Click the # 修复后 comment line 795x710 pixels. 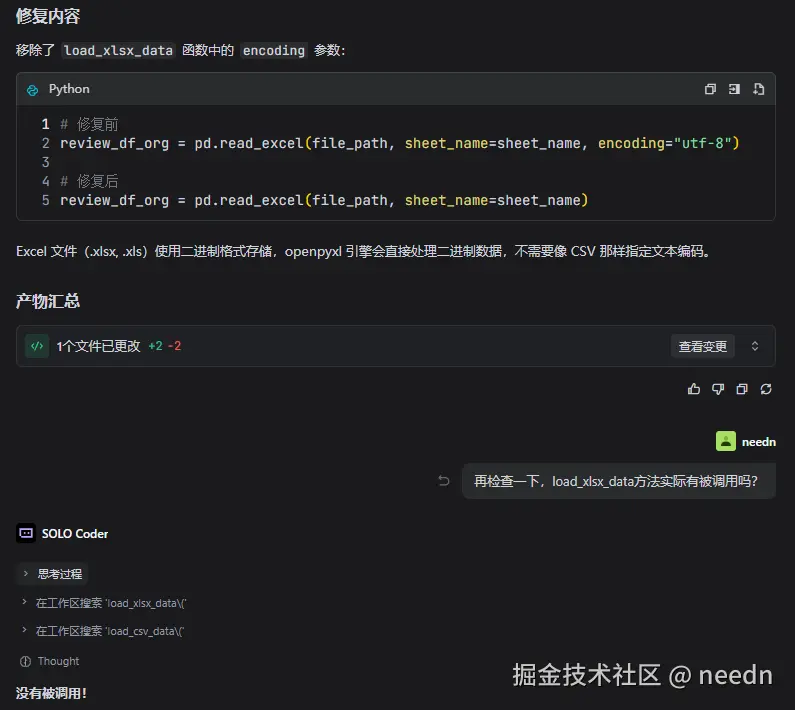tap(89, 181)
